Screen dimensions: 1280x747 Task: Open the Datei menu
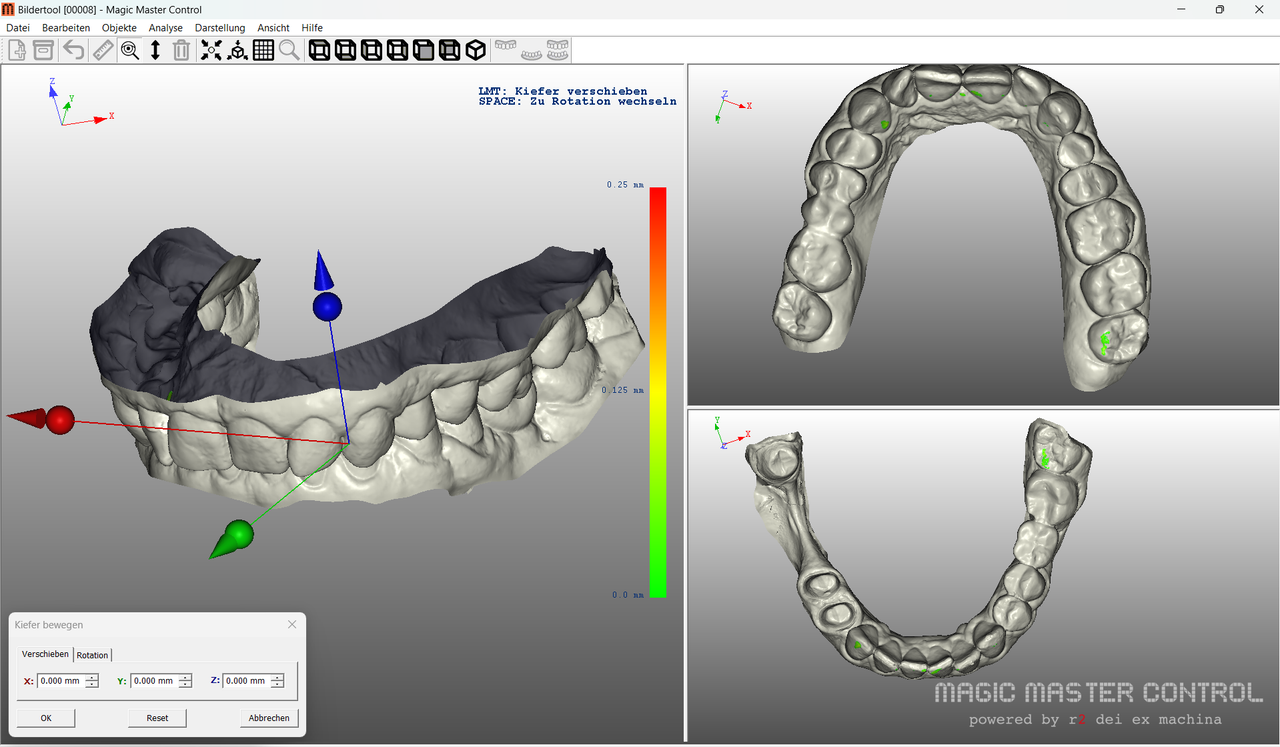(x=18, y=28)
